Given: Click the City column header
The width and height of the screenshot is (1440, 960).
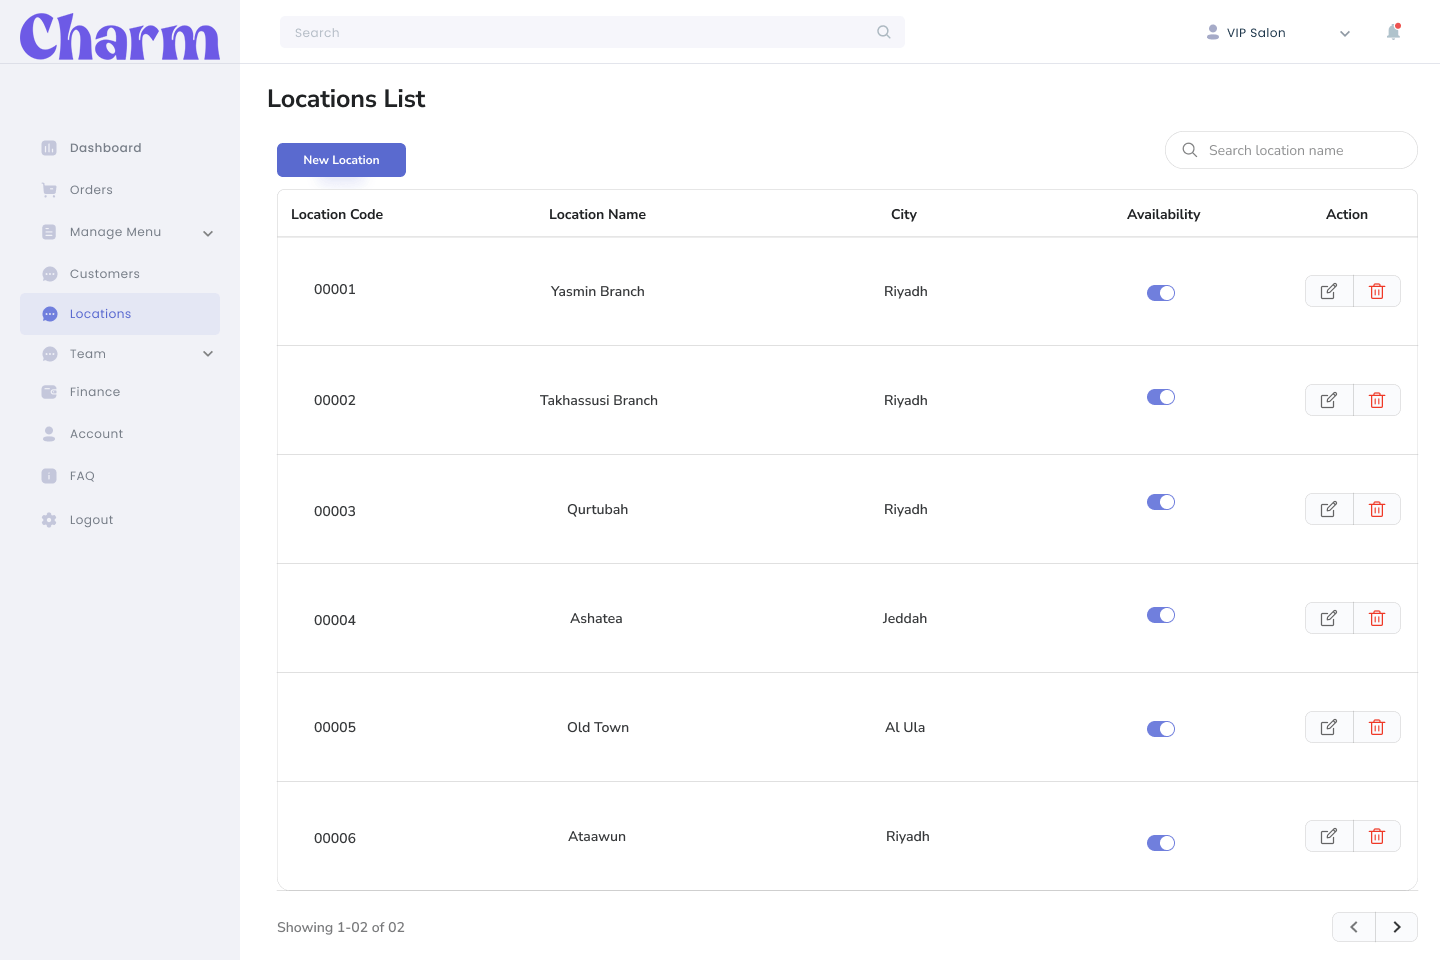Looking at the screenshot, I should (x=904, y=214).
